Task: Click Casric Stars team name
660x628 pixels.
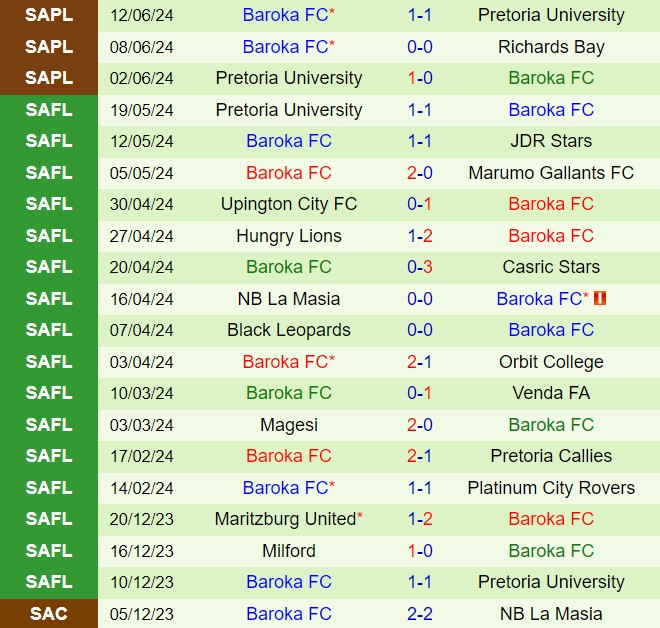Action: [551, 267]
